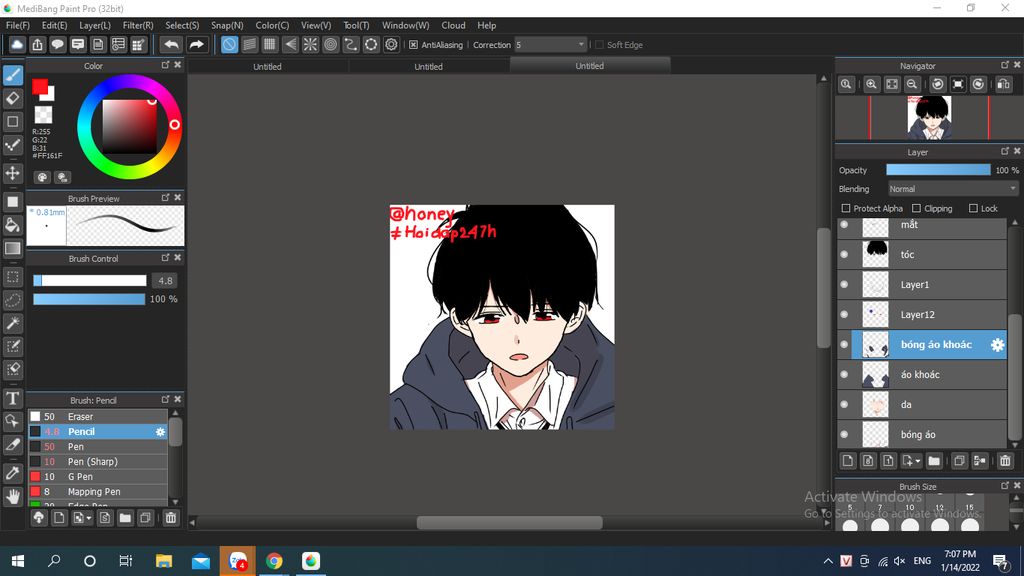Open the File(F) menu

pos(18,25)
